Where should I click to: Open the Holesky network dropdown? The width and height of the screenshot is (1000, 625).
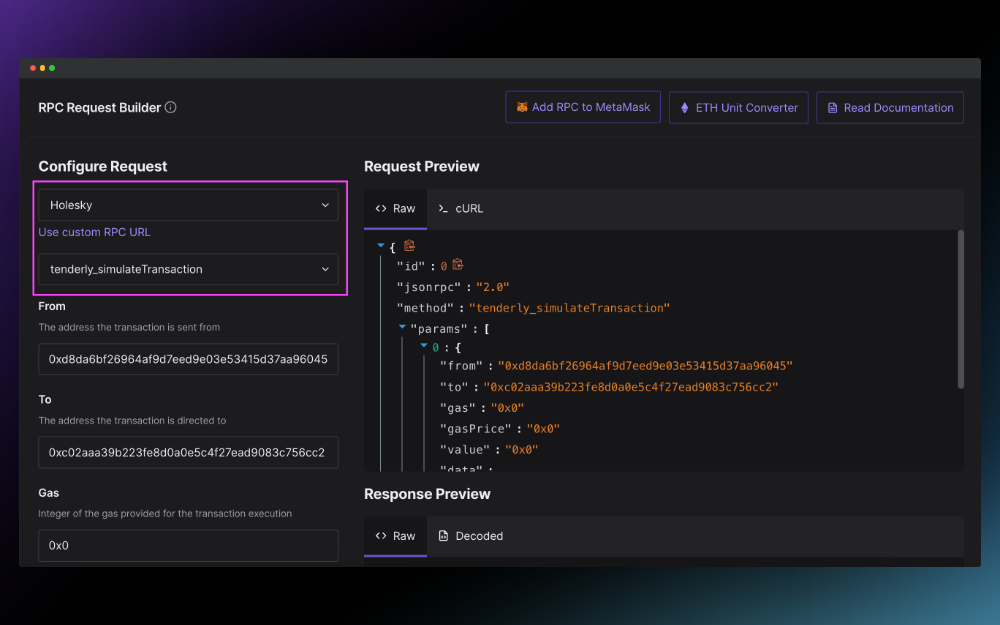tap(188, 205)
